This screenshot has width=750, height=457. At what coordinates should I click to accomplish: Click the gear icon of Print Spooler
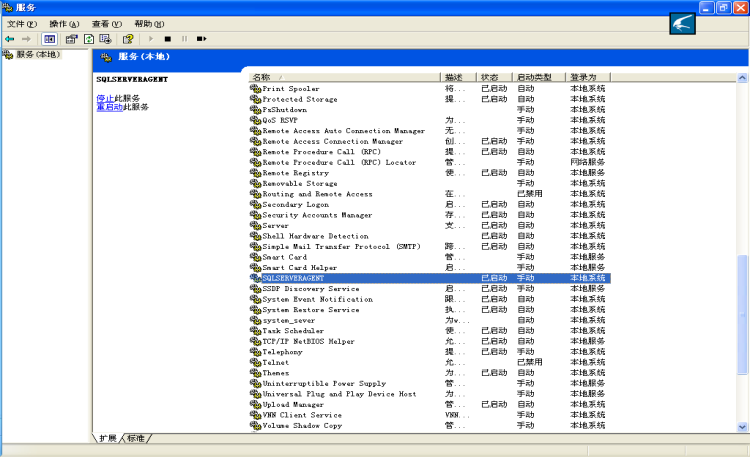[x=255, y=89]
